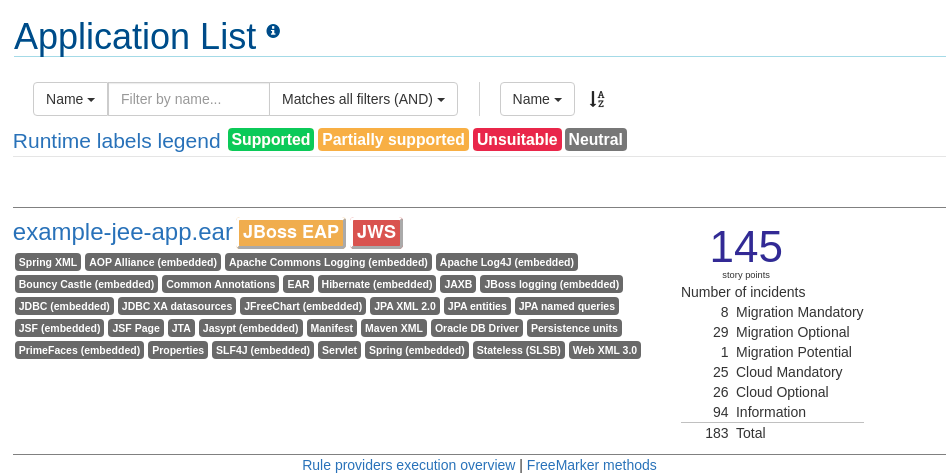The width and height of the screenshot is (950, 476).
Task: Open the Name sort-by dropdown
Action: pyautogui.click(x=537, y=99)
